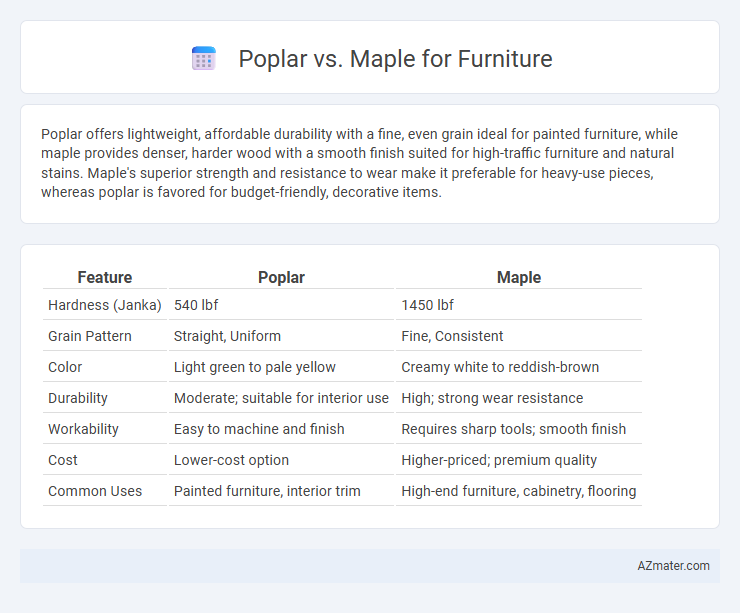Click the 'Poplar vs. Maple for Furniture' heading
This screenshot has width=740, height=613.
pyautogui.click(x=395, y=59)
